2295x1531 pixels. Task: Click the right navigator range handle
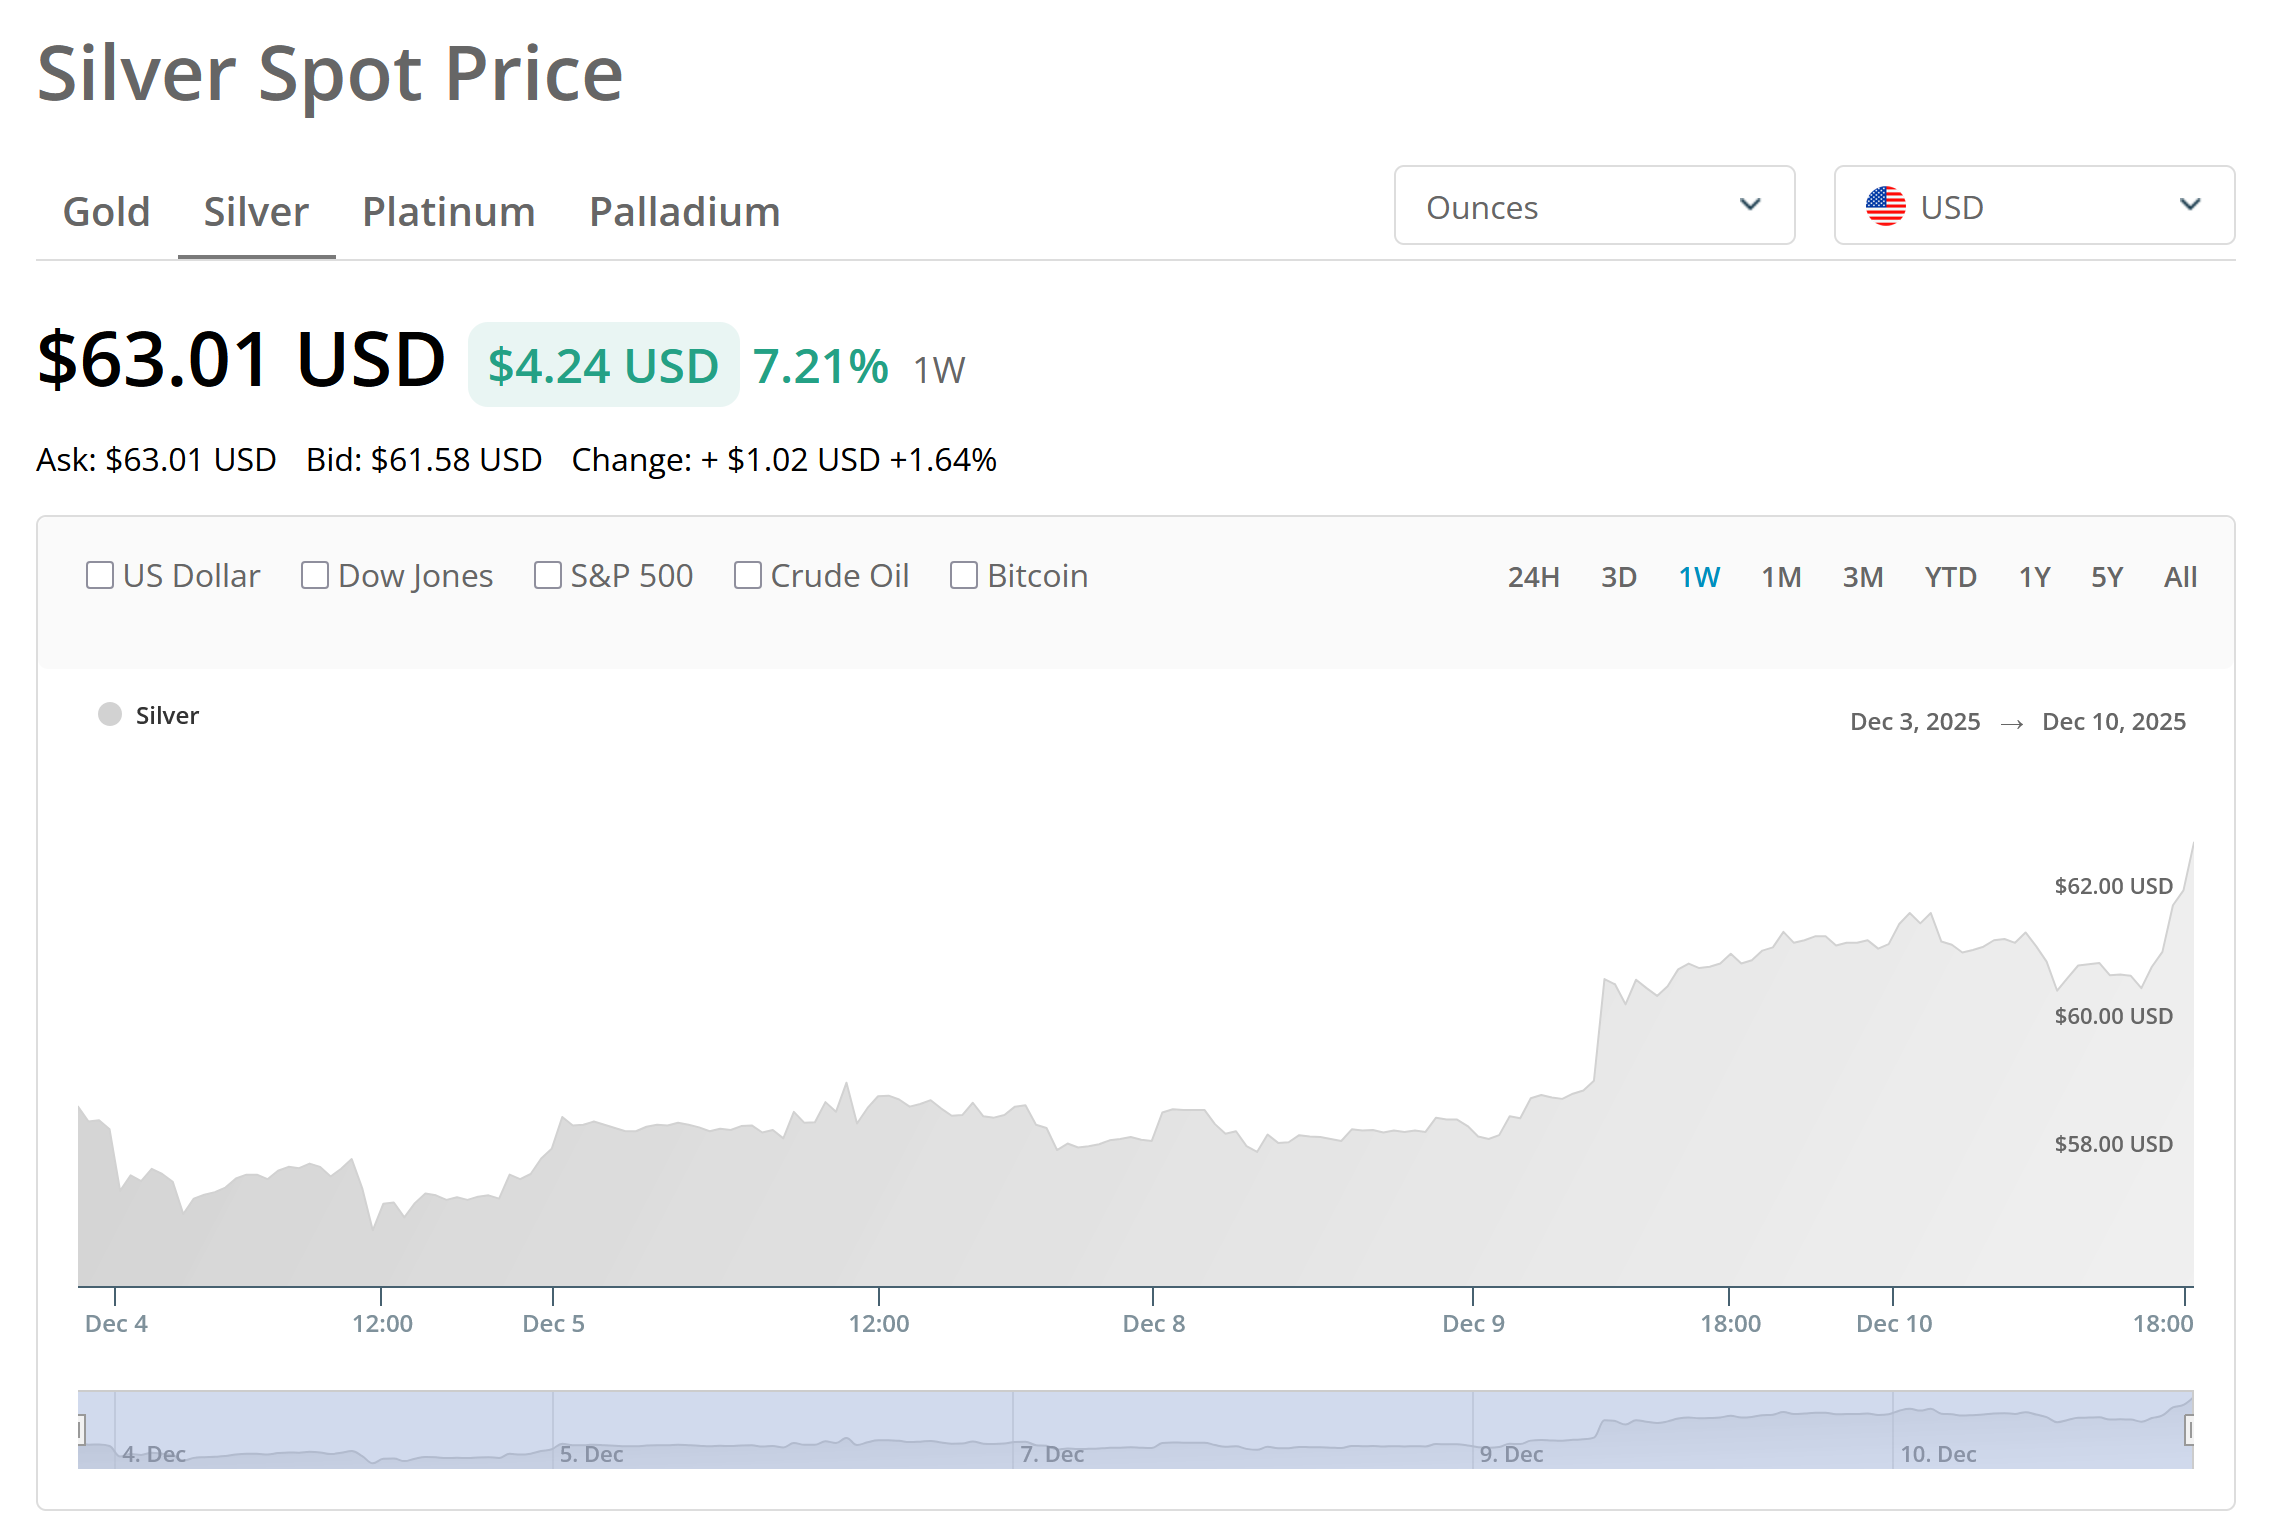coord(2190,1429)
